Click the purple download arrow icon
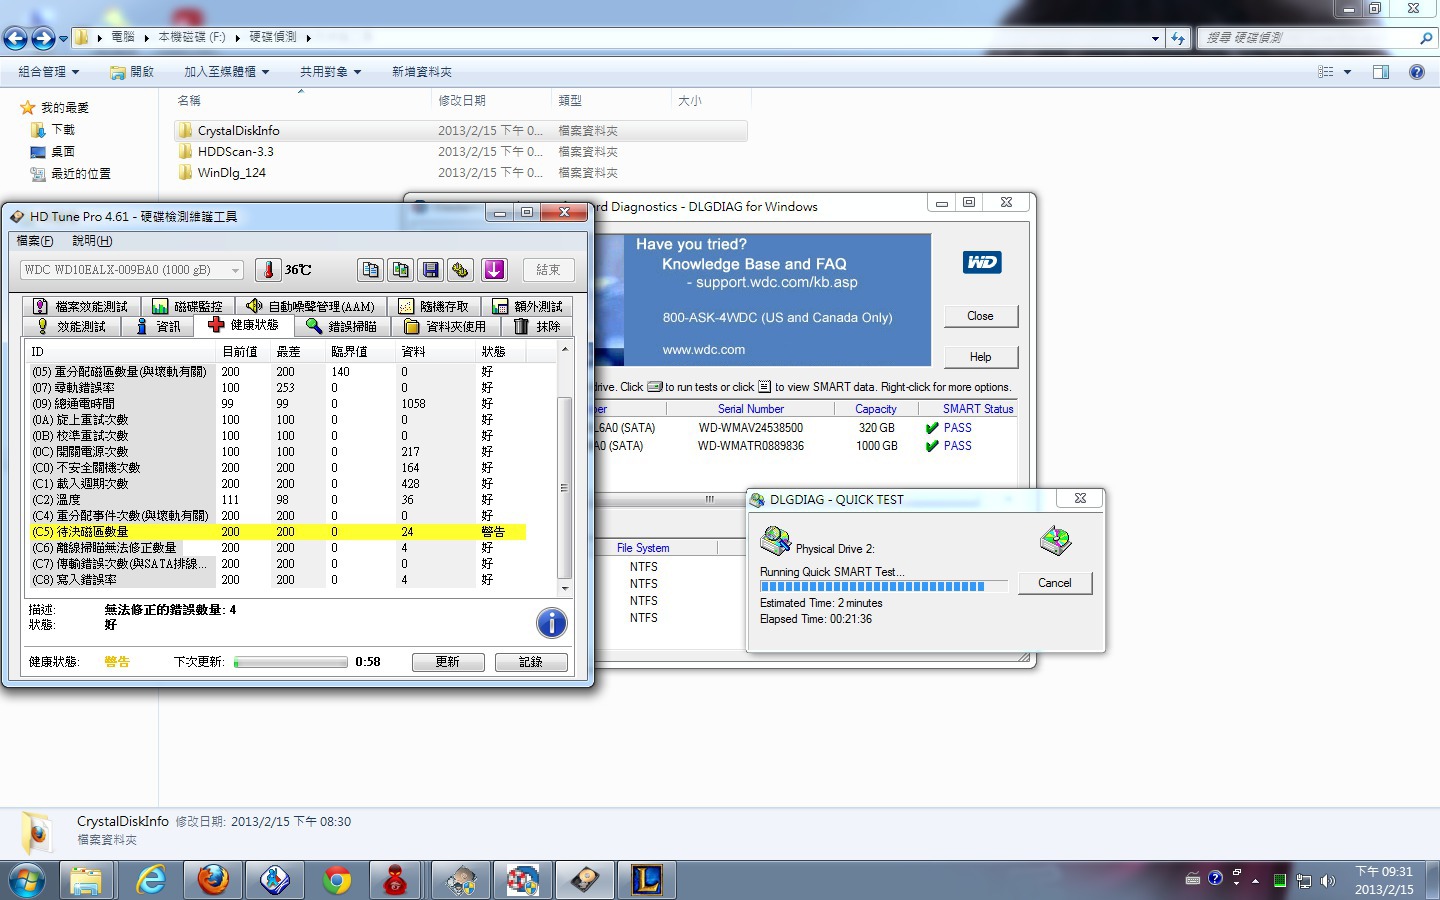Image resolution: width=1440 pixels, height=900 pixels. [494, 270]
